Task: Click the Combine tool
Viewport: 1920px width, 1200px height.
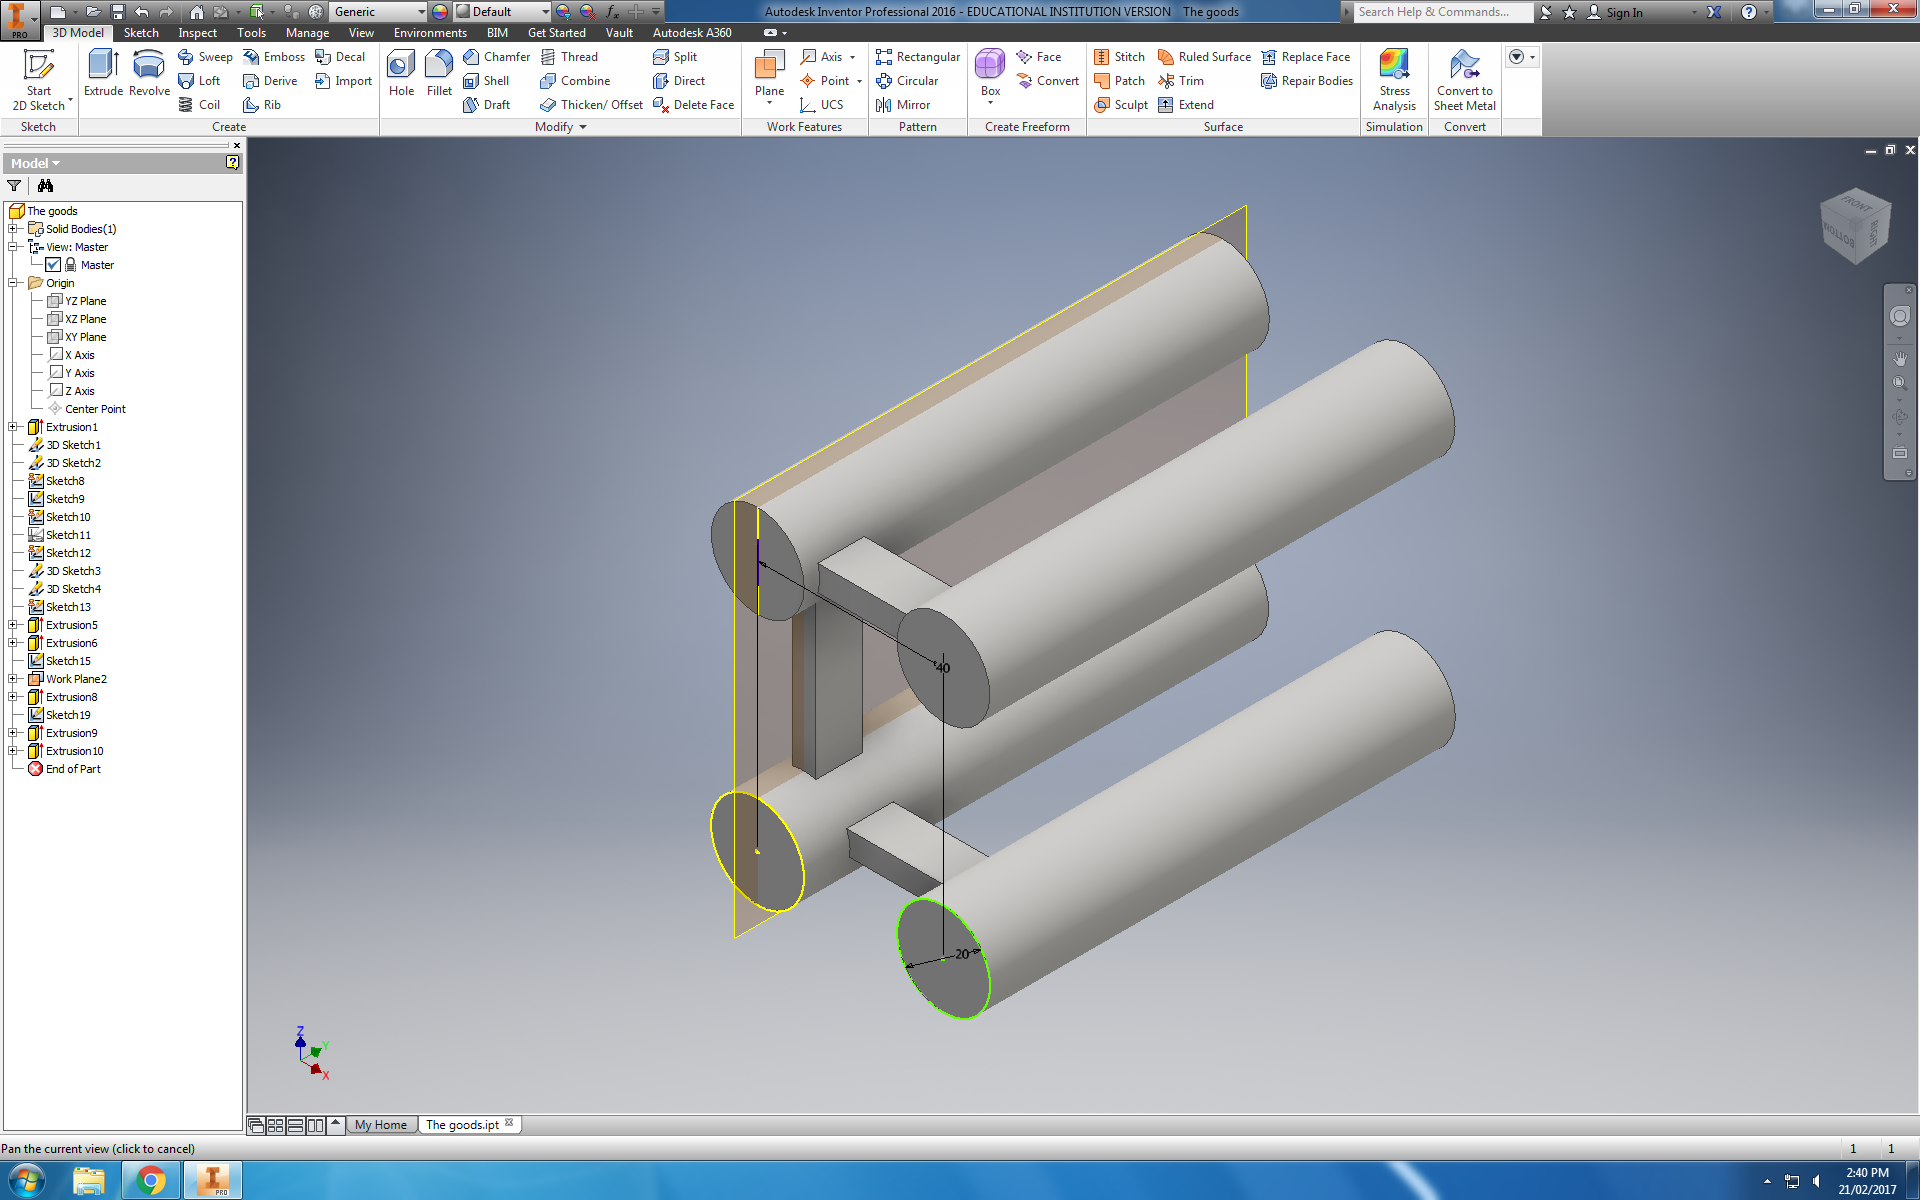Action: click(x=575, y=81)
